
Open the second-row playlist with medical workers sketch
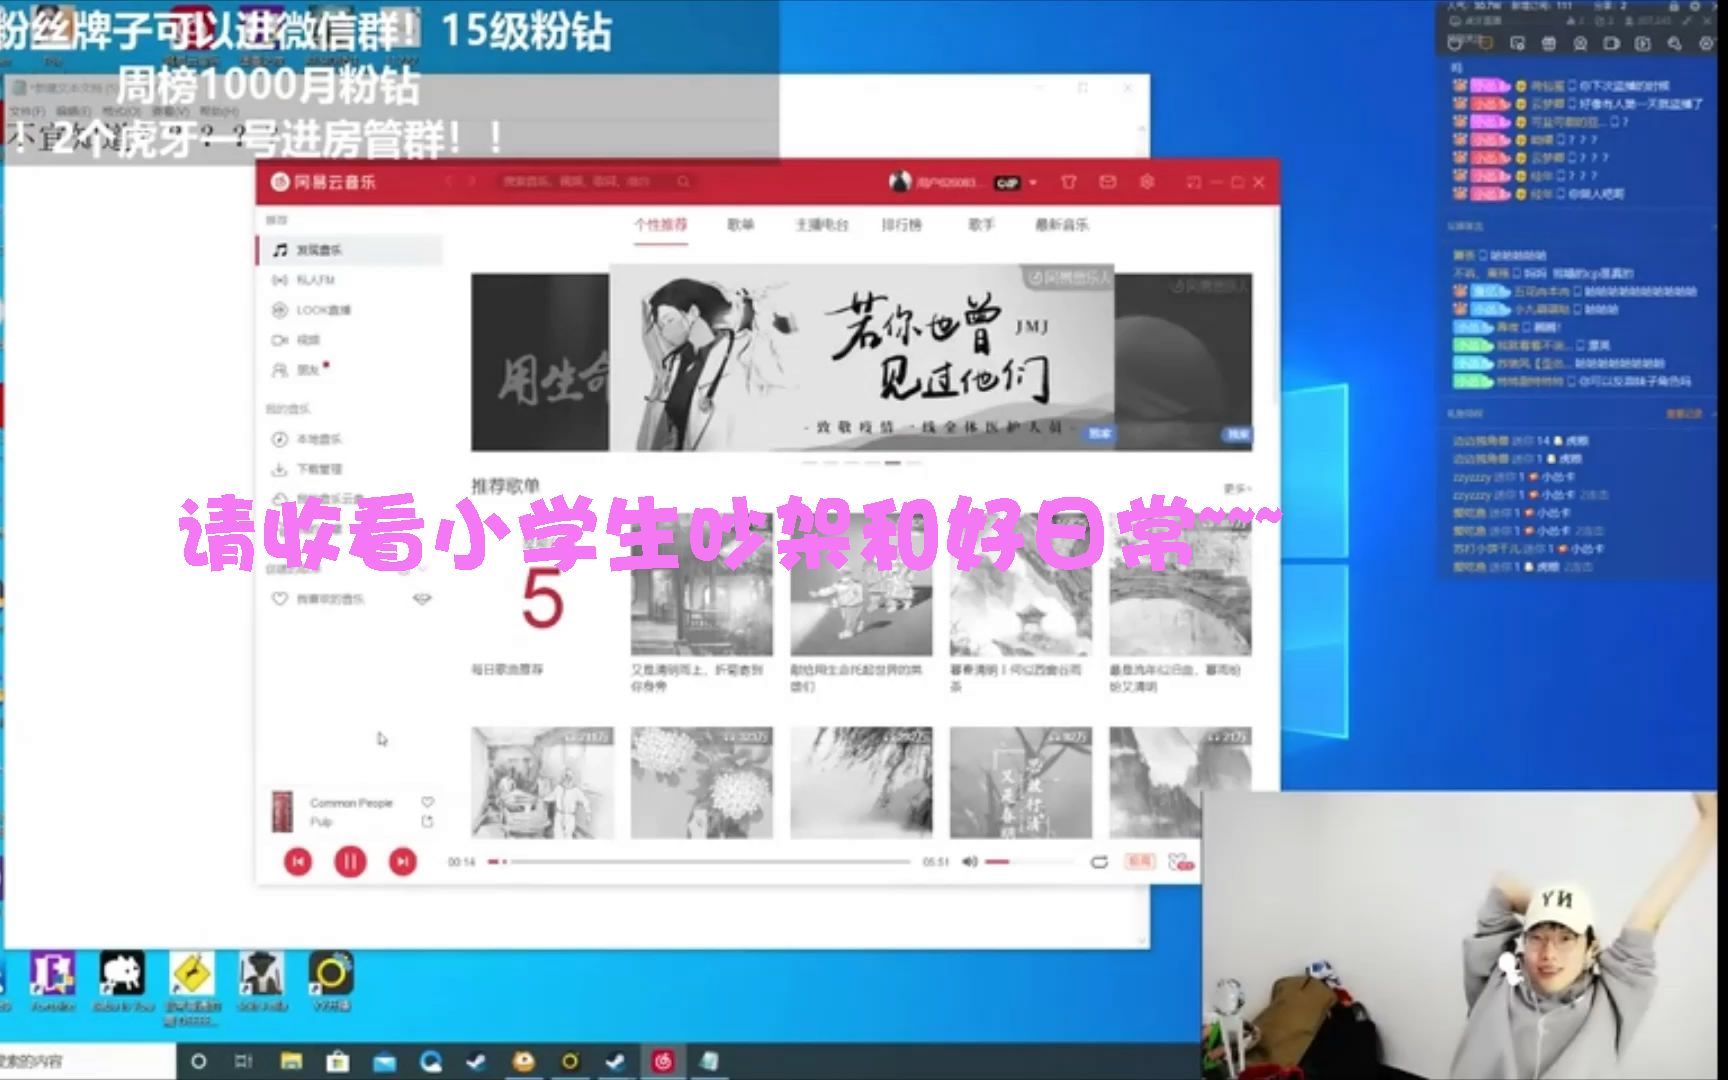point(542,782)
